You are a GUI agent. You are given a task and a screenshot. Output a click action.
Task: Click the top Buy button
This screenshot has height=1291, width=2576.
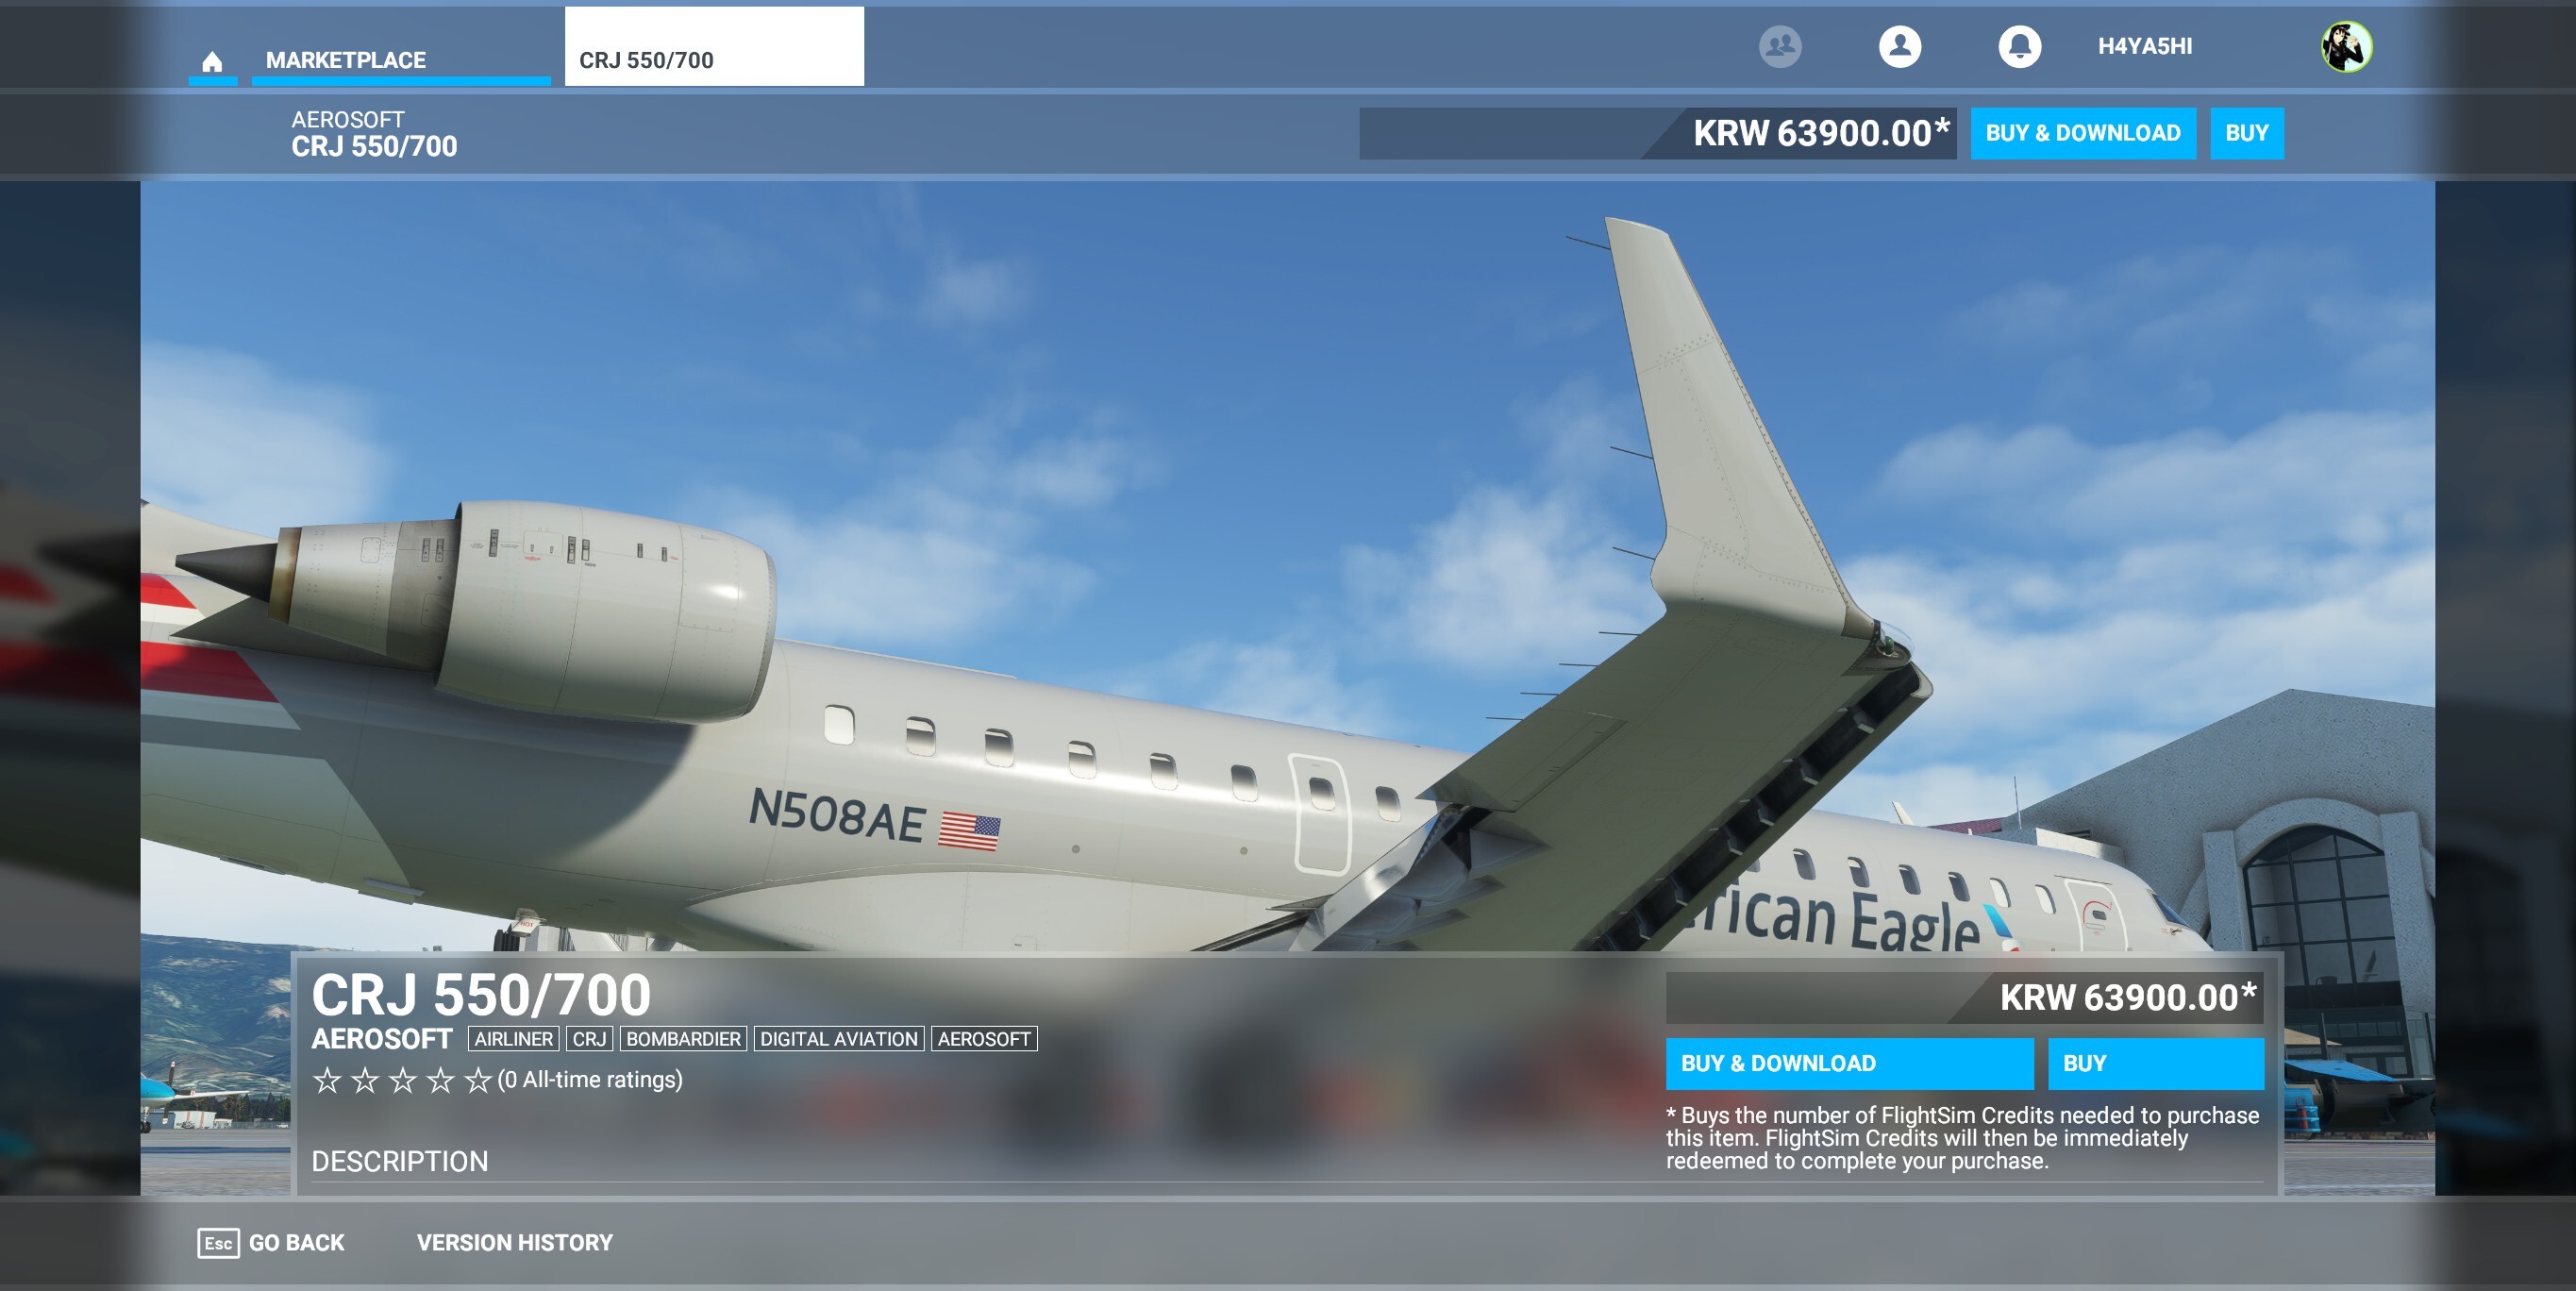(x=2246, y=133)
